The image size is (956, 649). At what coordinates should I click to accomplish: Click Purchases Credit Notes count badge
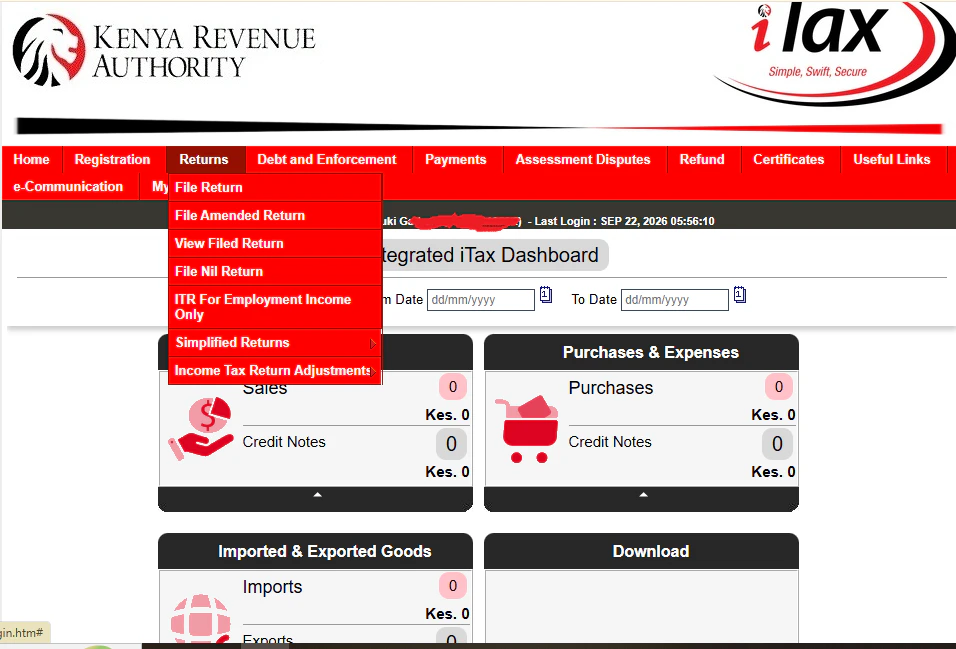point(777,443)
